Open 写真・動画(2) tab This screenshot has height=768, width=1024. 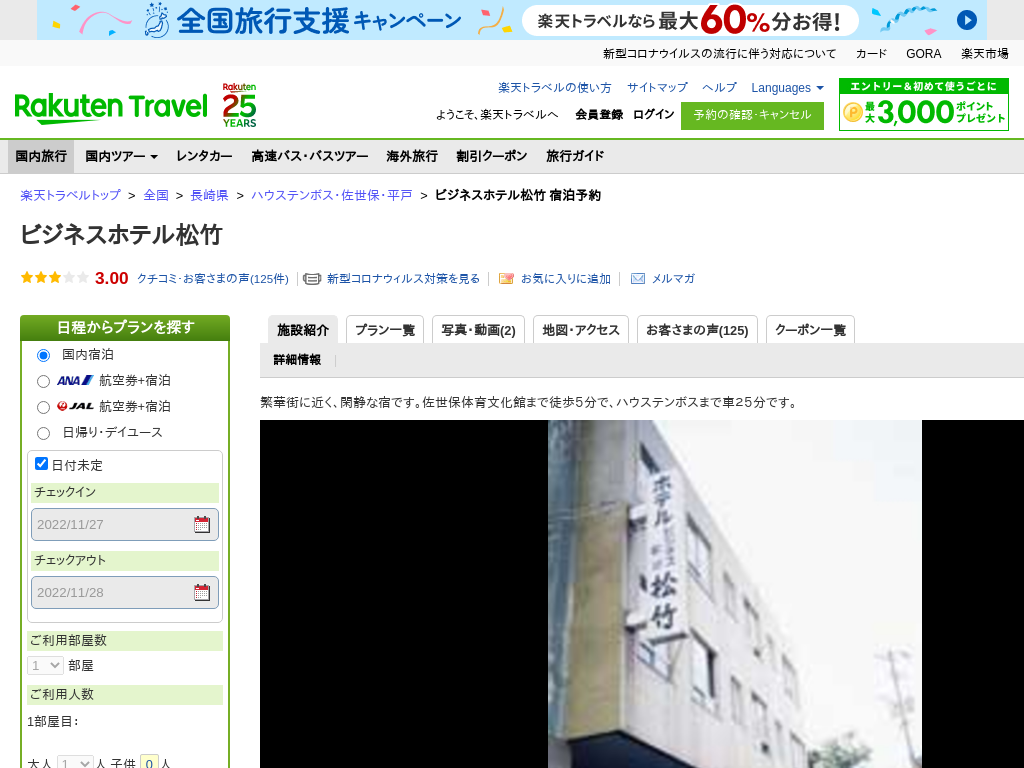point(478,330)
